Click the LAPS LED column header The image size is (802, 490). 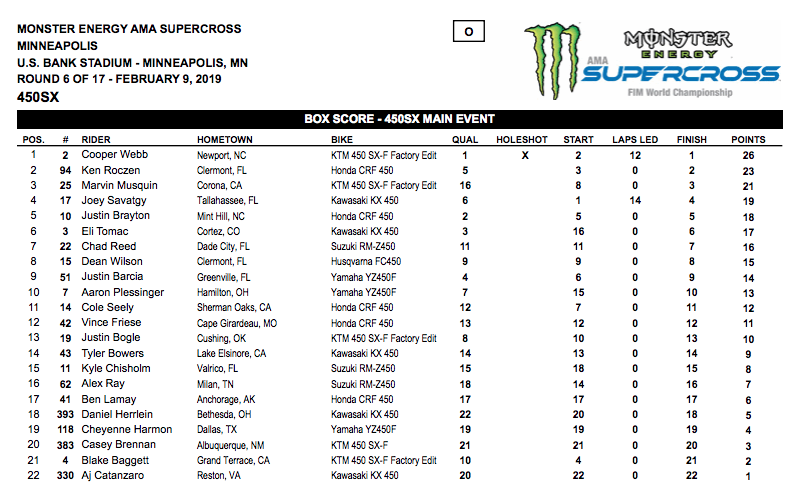[x=632, y=140]
